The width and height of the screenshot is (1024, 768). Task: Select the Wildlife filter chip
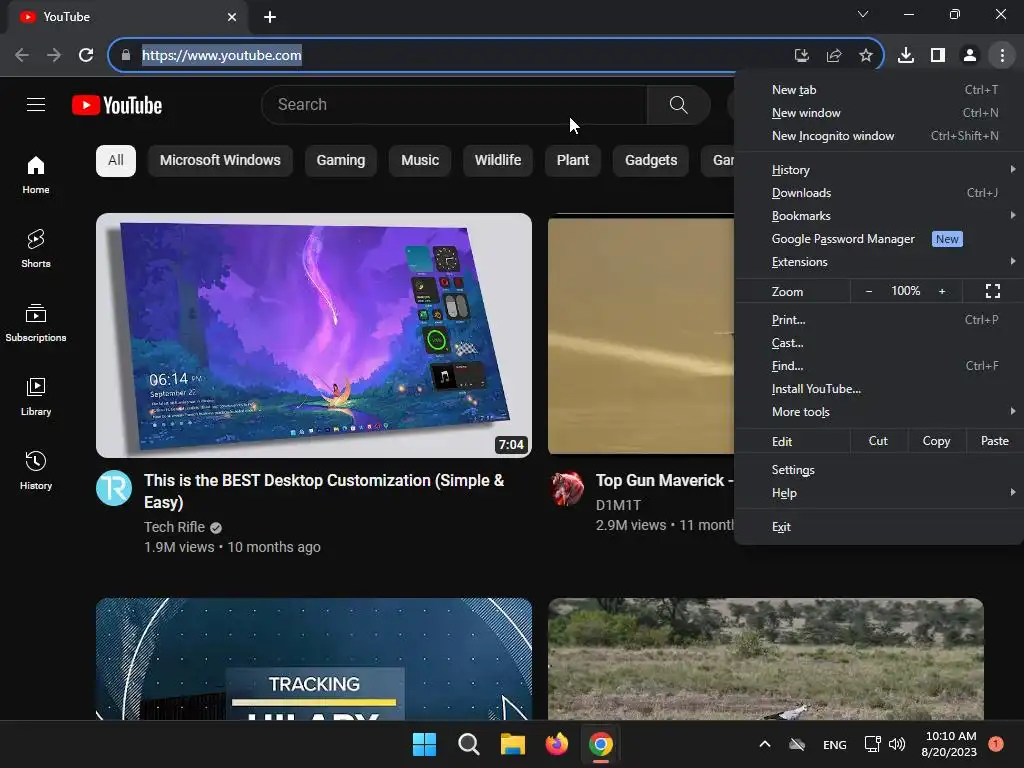(x=498, y=161)
